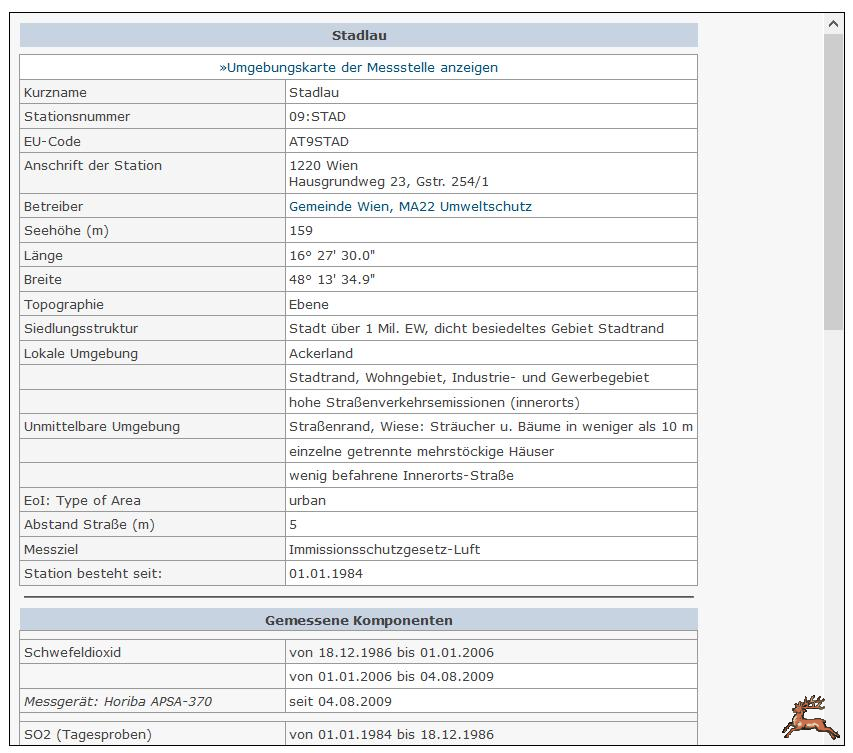Viewport: 853px width, 753px height.
Task: Select Seehöhe value 159
Action: coord(301,231)
